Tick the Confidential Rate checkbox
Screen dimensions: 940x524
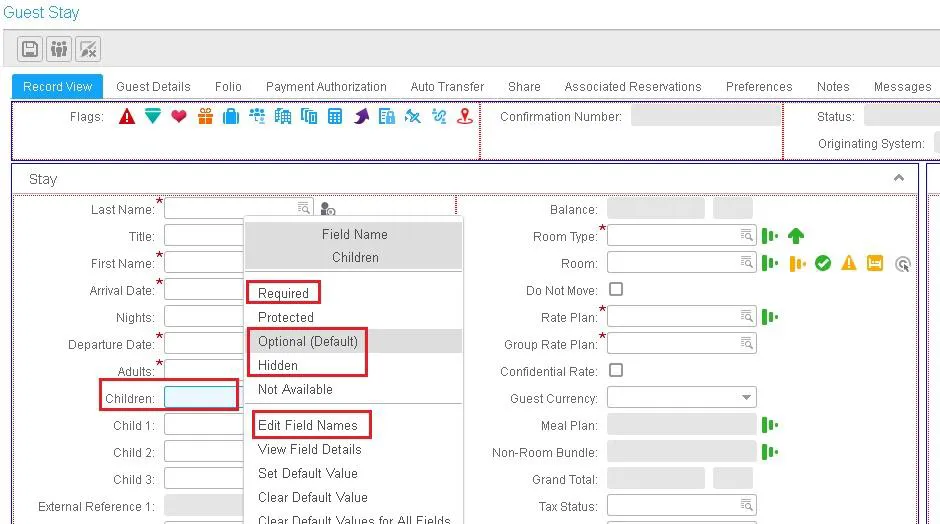point(616,371)
